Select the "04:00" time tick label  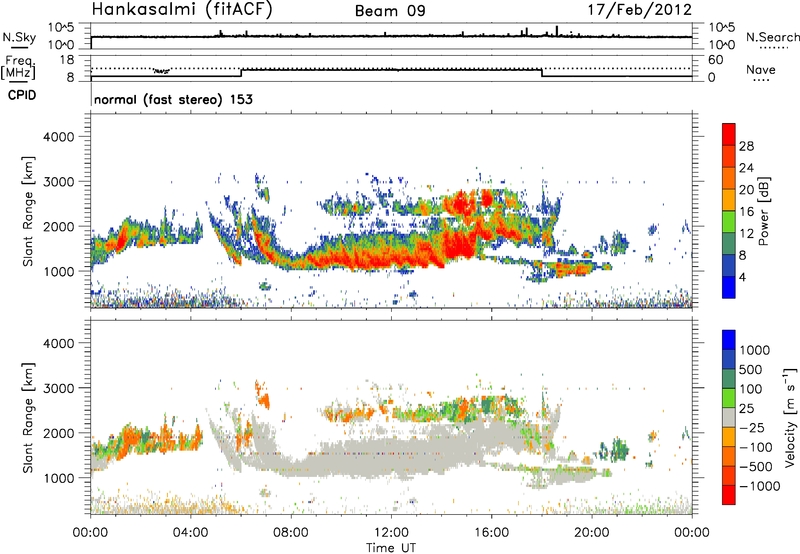191,533
